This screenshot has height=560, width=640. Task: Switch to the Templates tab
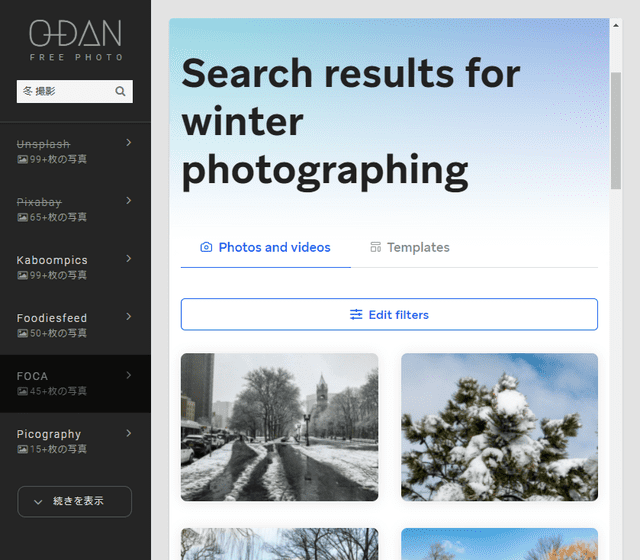409,247
